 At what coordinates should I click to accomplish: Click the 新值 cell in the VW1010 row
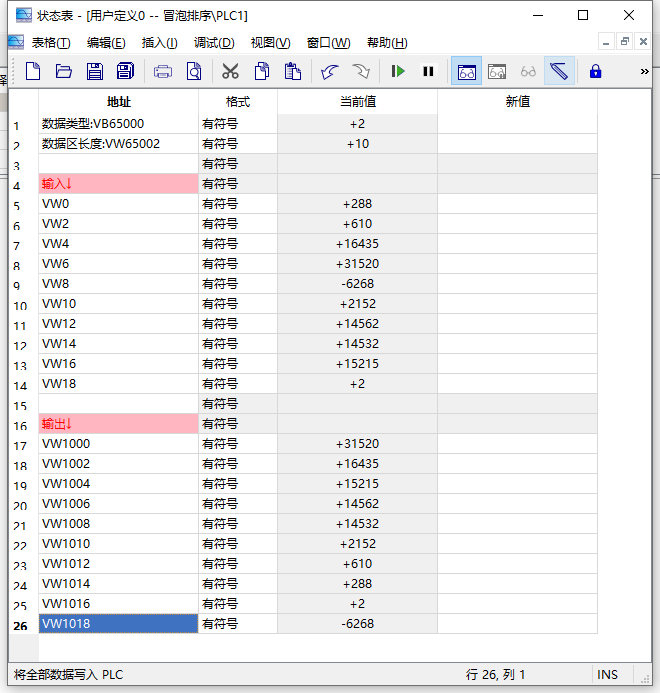pos(518,544)
